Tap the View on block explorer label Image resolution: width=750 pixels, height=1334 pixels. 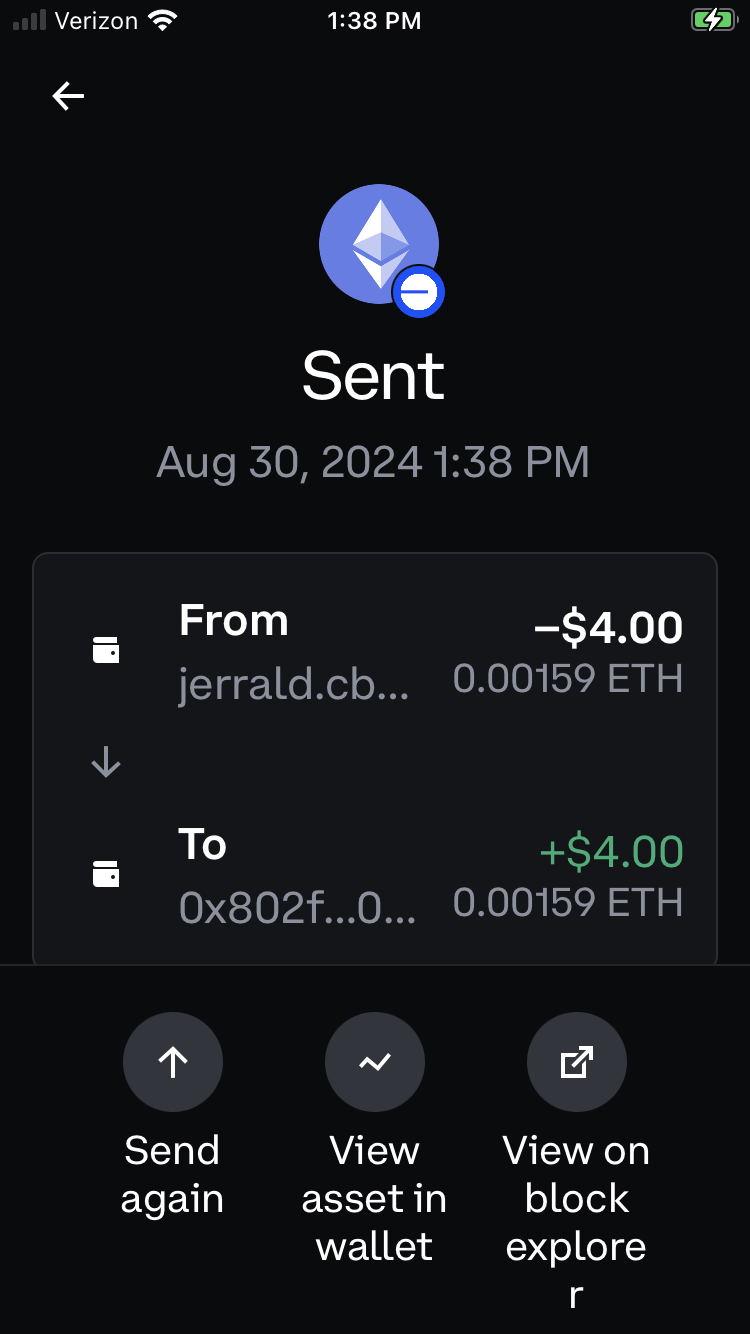pyautogui.click(x=577, y=1222)
